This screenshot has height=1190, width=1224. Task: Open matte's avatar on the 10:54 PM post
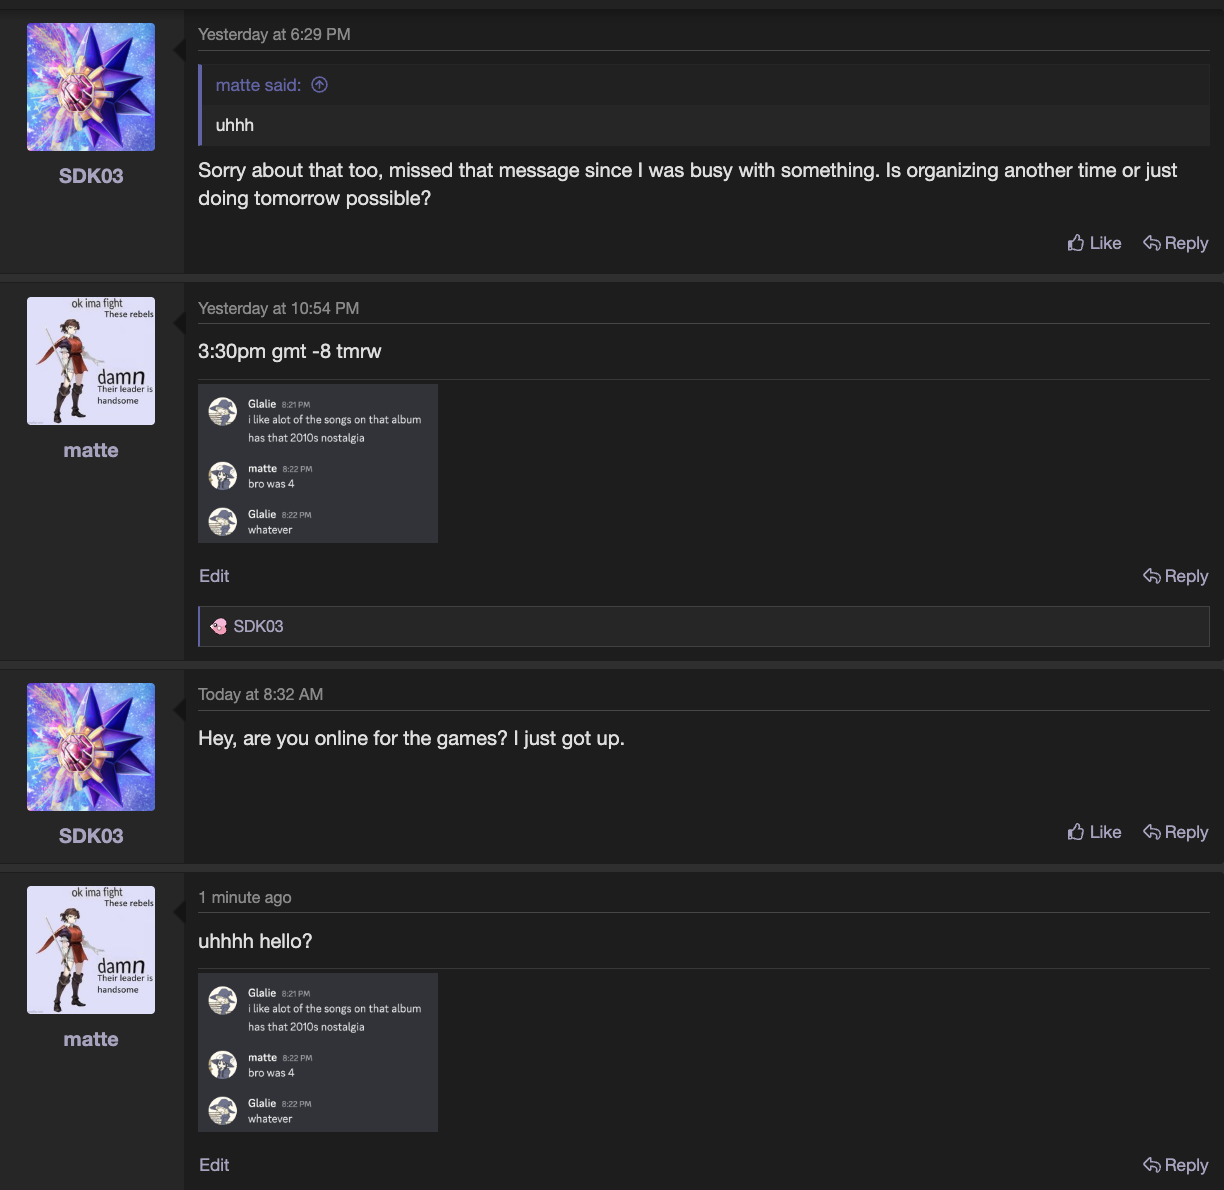91,361
